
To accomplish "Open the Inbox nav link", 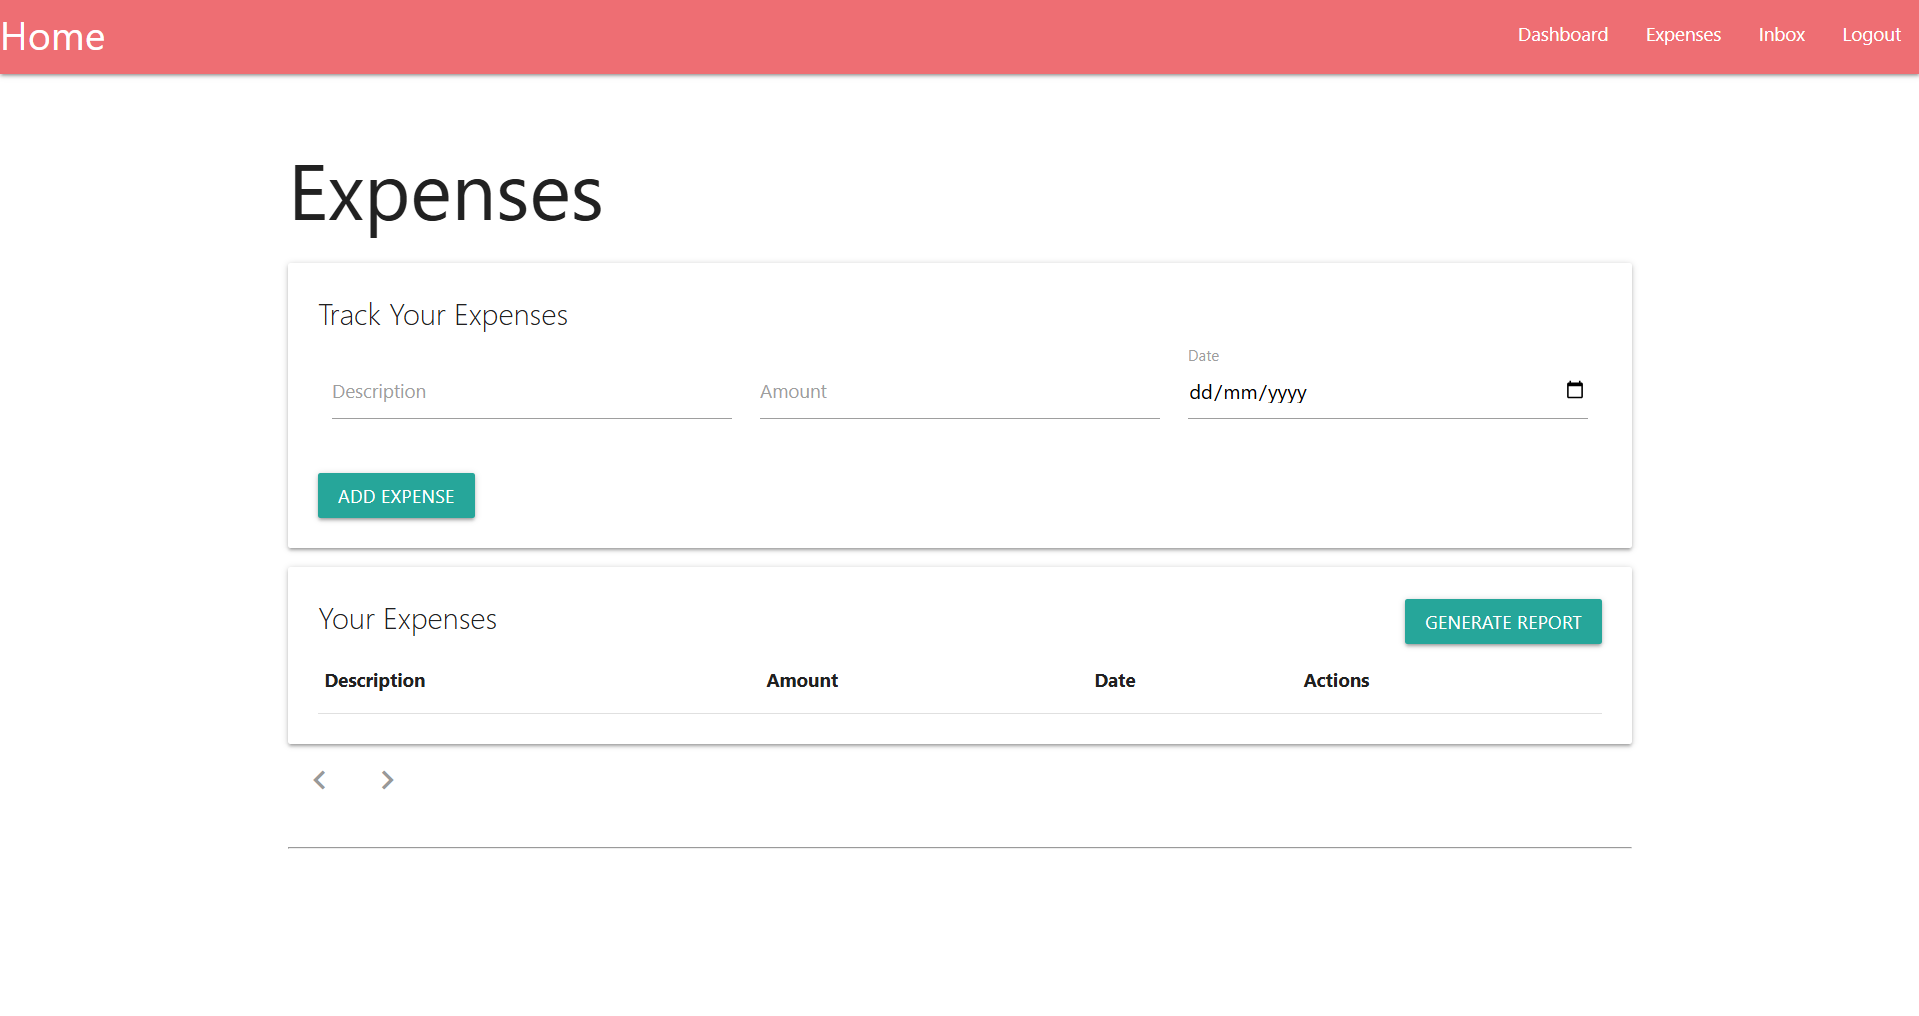I will pyautogui.click(x=1781, y=35).
